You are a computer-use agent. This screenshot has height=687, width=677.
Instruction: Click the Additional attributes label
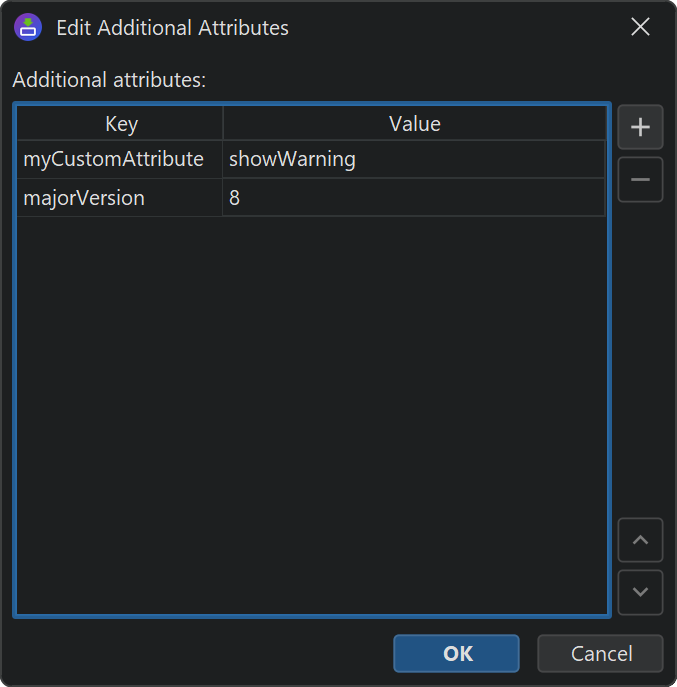pos(109,80)
